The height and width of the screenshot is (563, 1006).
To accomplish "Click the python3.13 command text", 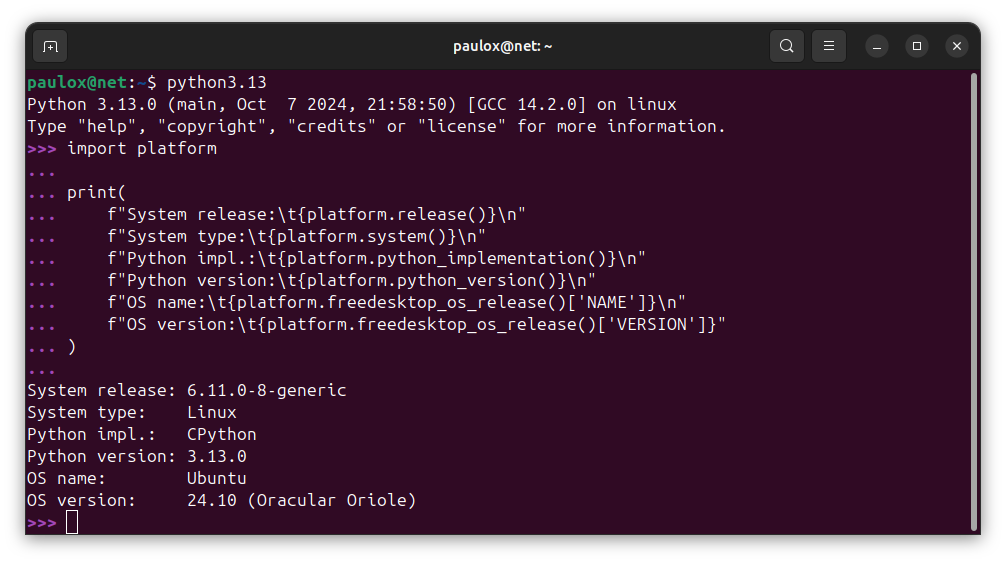I will (217, 83).
